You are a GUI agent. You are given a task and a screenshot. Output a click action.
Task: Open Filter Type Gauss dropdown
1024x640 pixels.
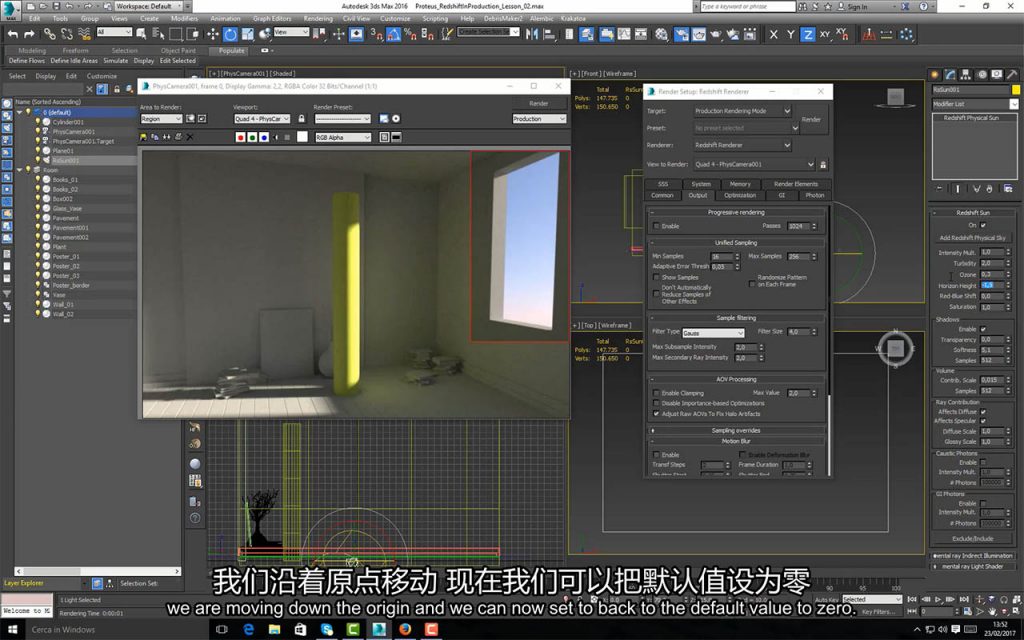click(713, 333)
